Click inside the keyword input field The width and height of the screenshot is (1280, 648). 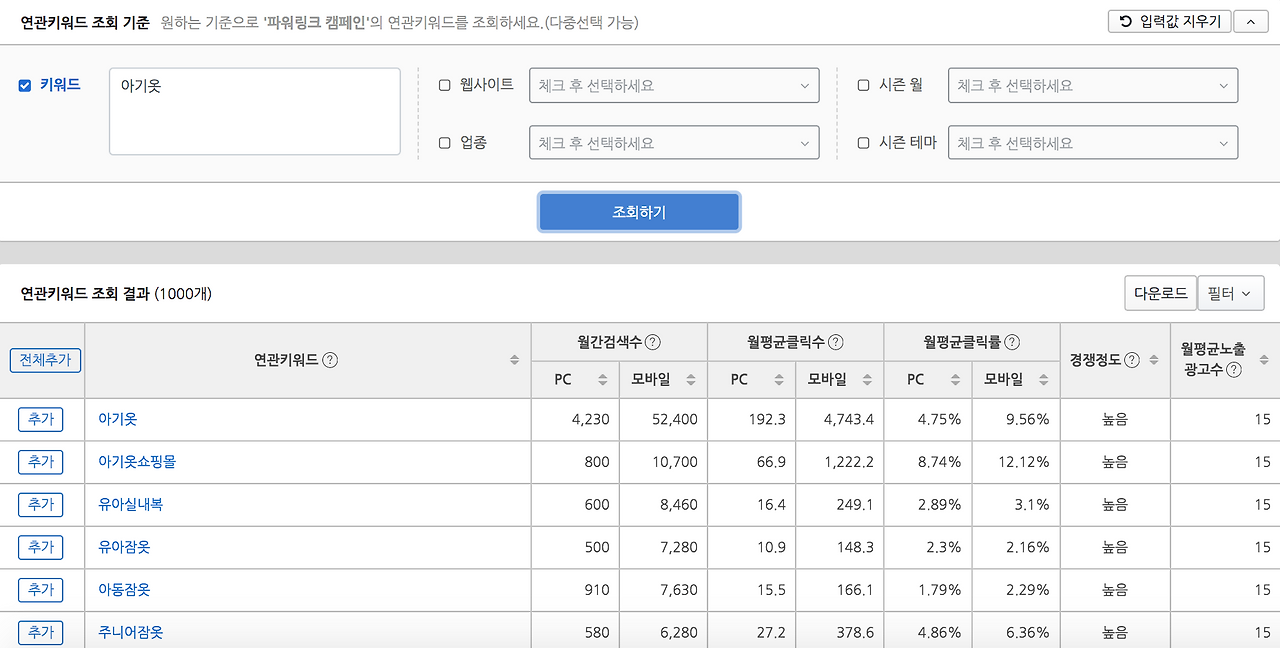254,110
